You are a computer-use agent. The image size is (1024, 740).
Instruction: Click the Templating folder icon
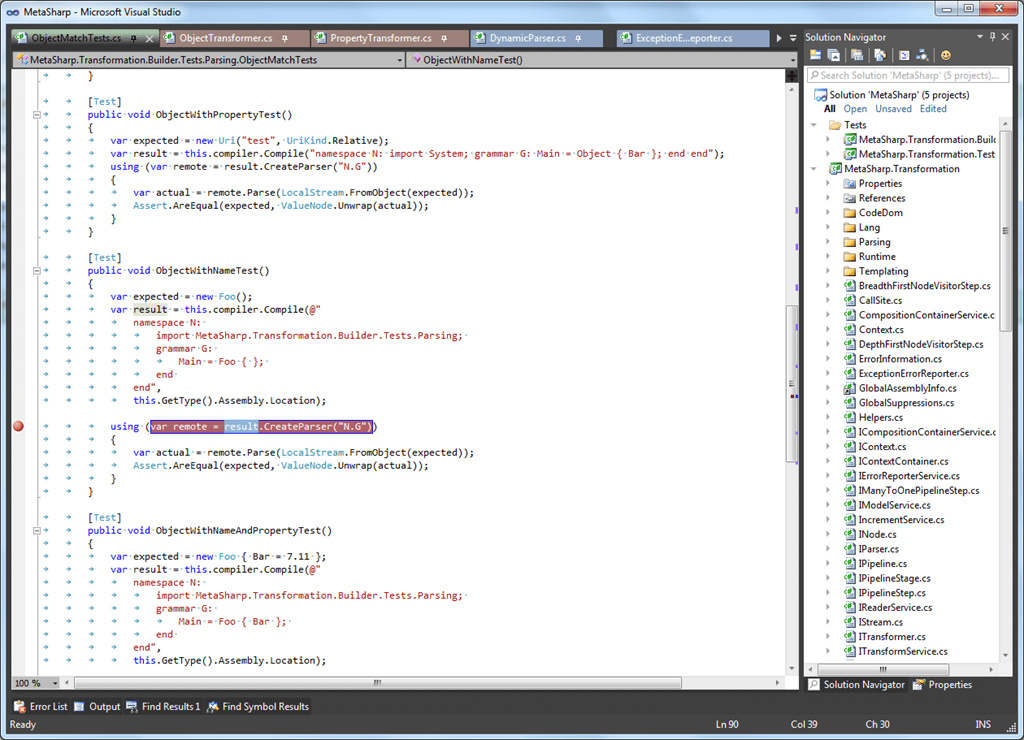(849, 271)
